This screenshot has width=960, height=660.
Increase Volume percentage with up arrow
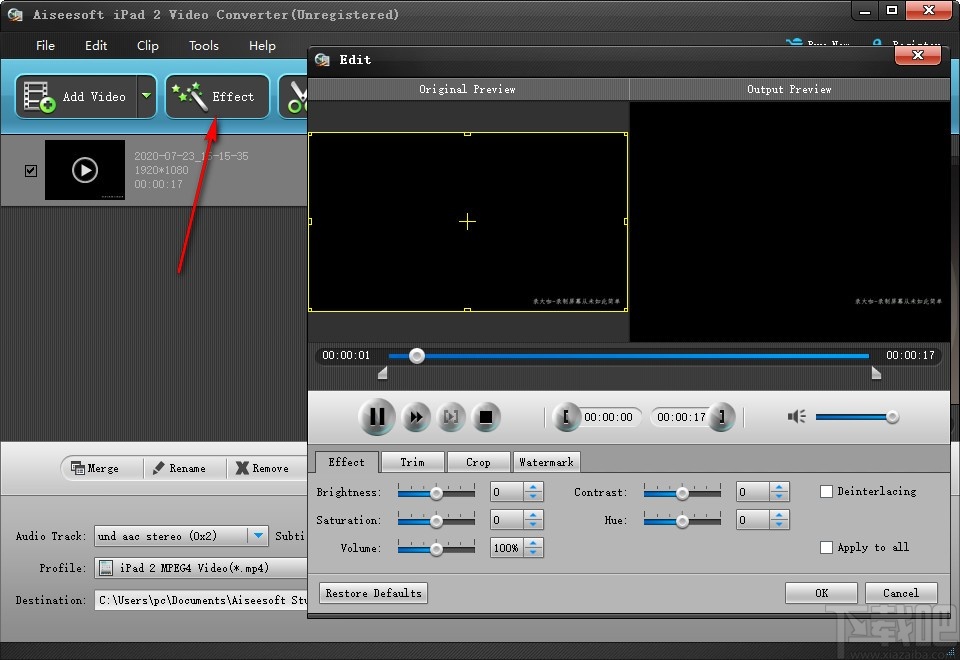533,544
